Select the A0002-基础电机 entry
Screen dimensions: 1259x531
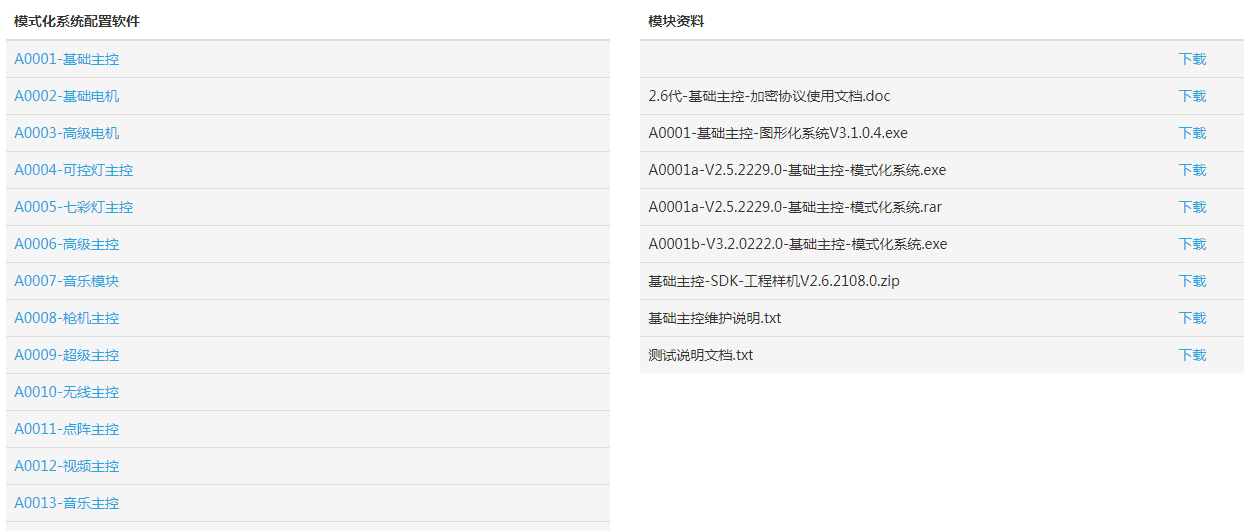[x=66, y=96]
